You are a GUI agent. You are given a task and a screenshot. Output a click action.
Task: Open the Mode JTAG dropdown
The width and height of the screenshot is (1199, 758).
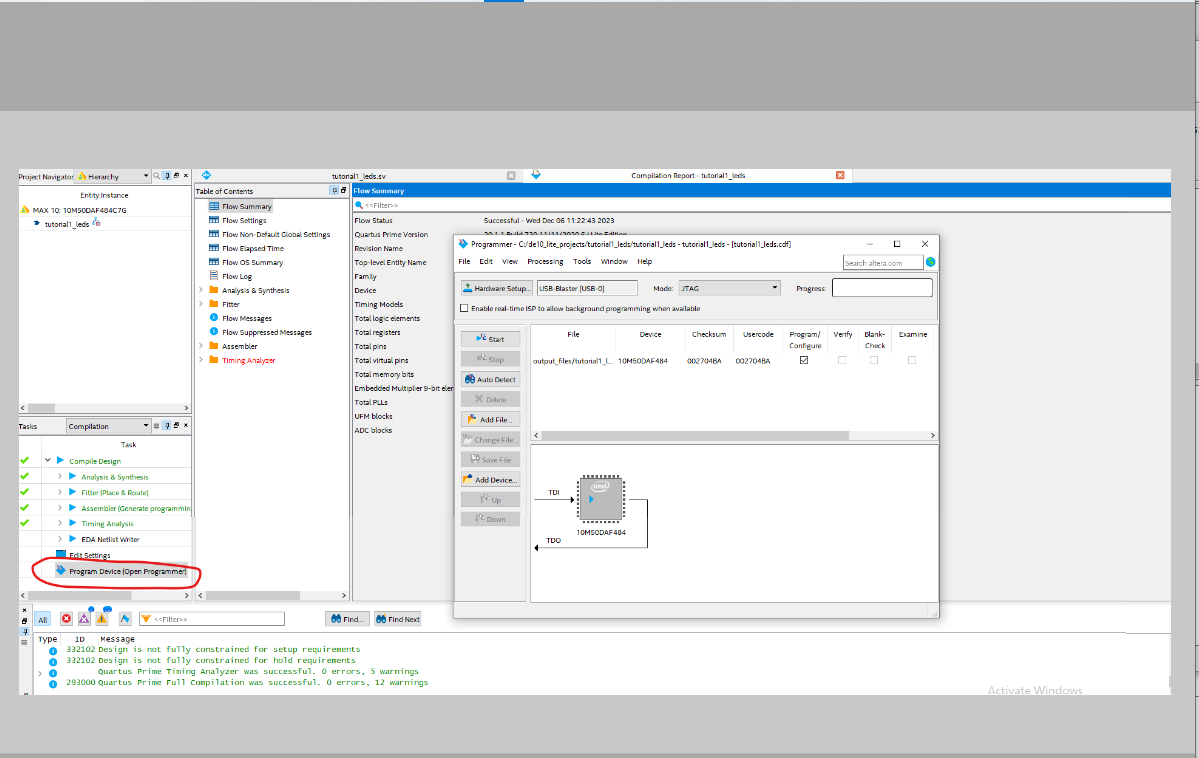coord(729,288)
